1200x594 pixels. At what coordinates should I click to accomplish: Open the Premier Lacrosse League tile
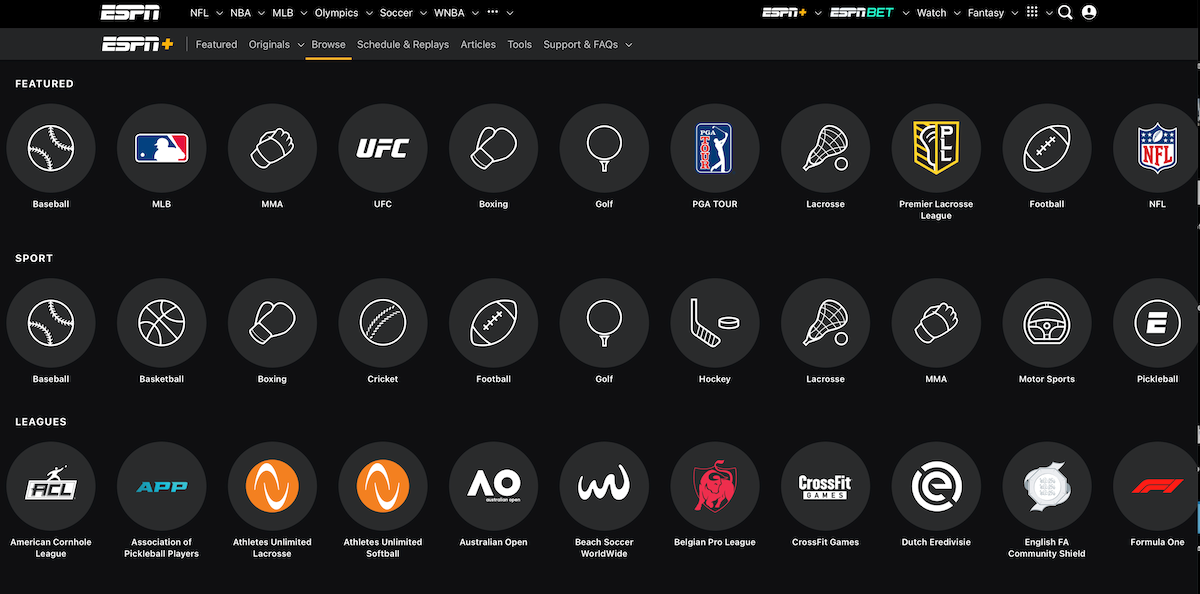(936, 149)
